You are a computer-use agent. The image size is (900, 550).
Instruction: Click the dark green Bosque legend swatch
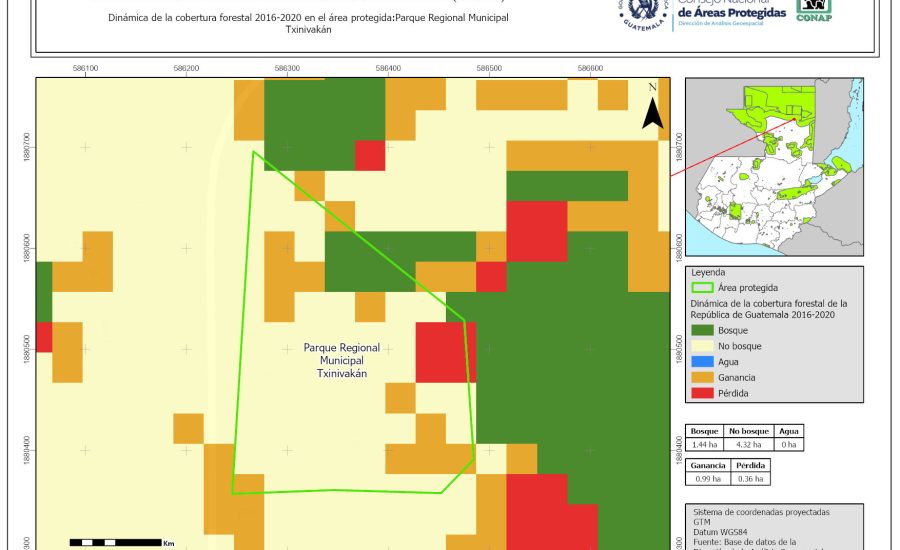[701, 330]
